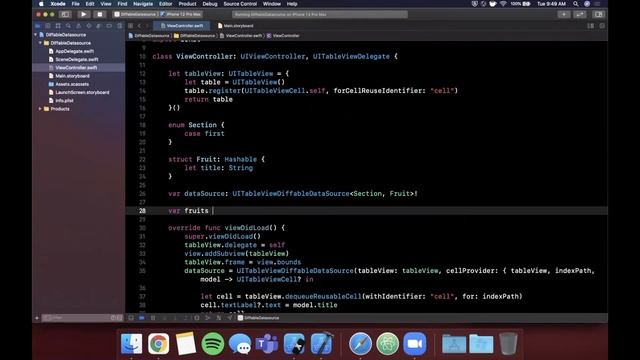Image resolution: width=640 pixels, height=360 pixels.
Task: Open the Debug navigator icon
Action: point(98,26)
